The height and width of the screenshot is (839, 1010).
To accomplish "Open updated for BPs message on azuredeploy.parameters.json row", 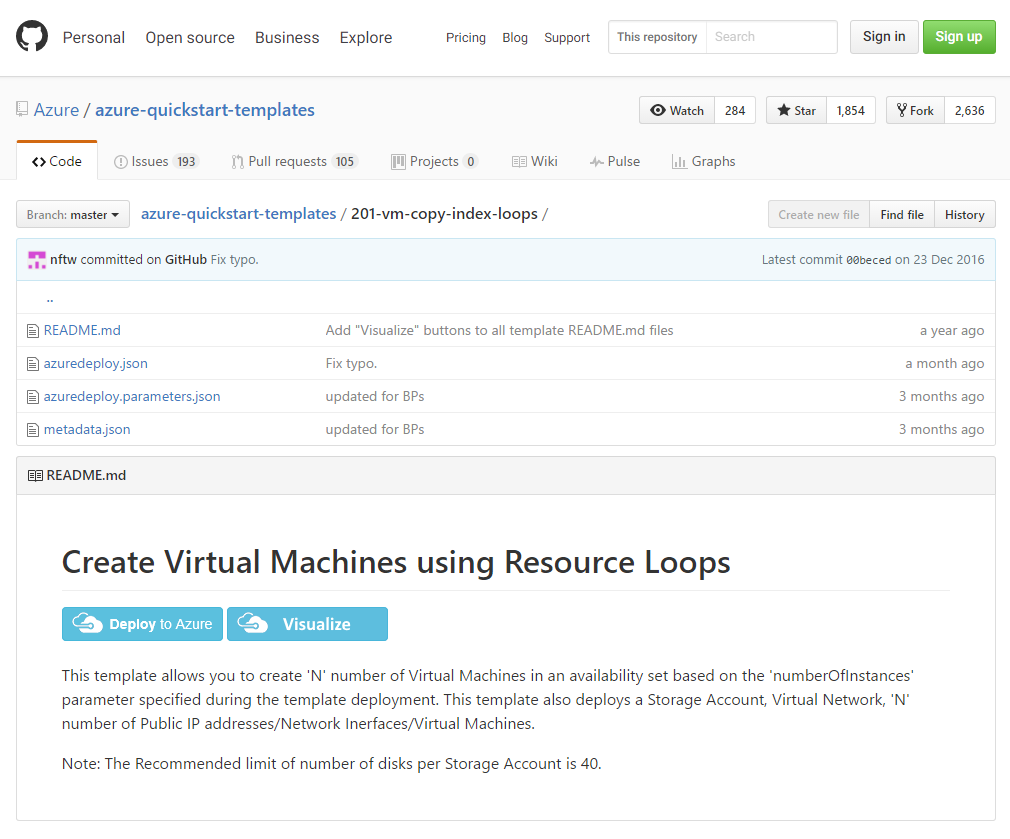I will [x=375, y=397].
